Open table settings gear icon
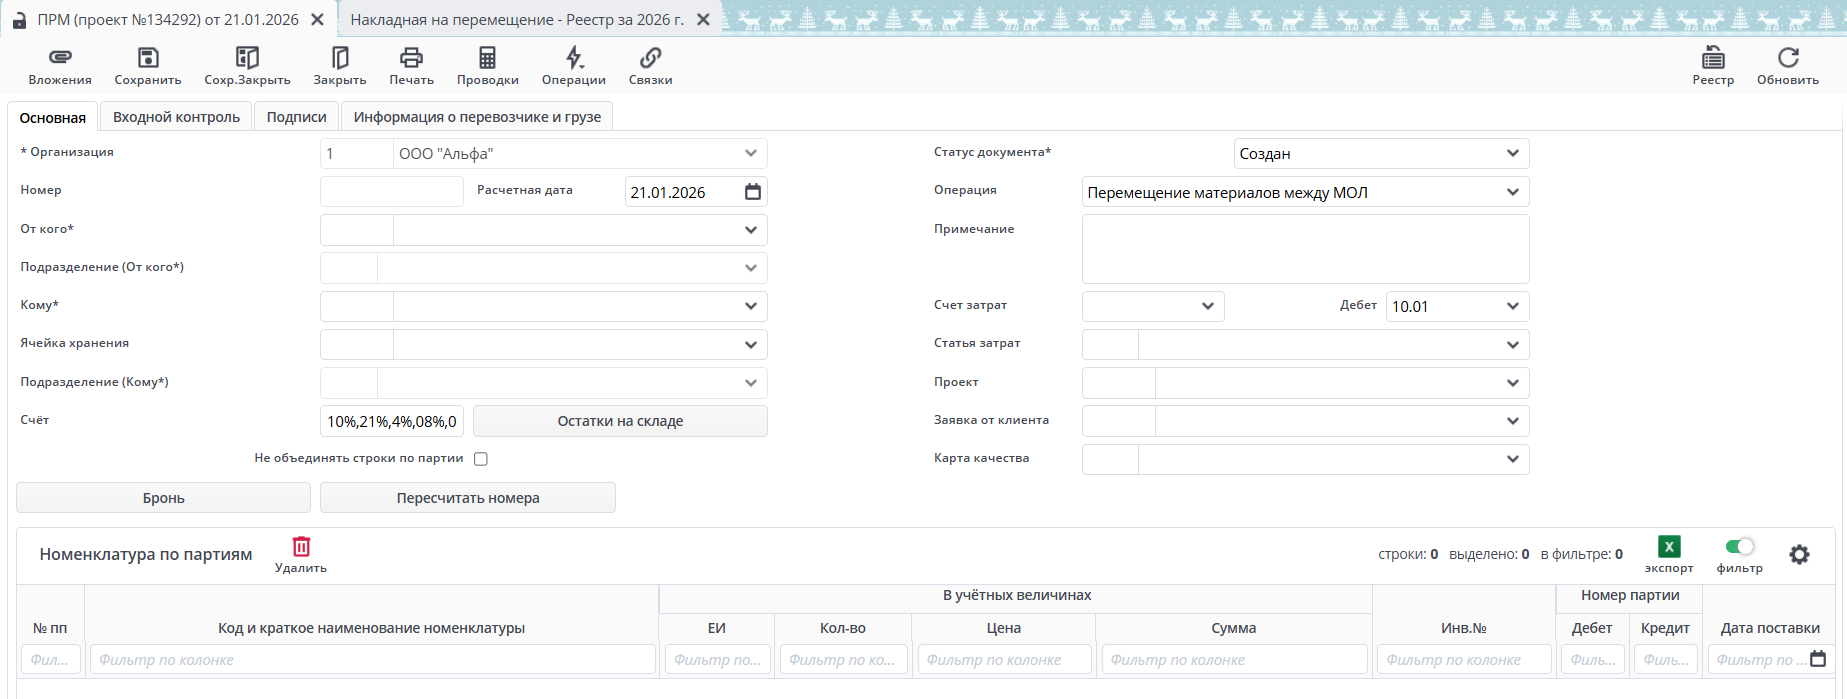The image size is (1847, 699). point(1799,554)
